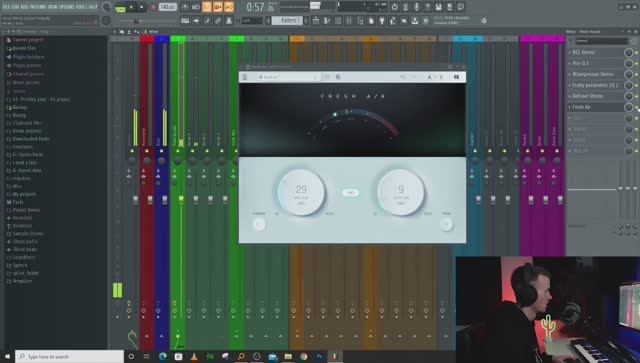Toggle wait-for-input-to-start recording icon
Screen dimensions: 640x363
[196, 7]
